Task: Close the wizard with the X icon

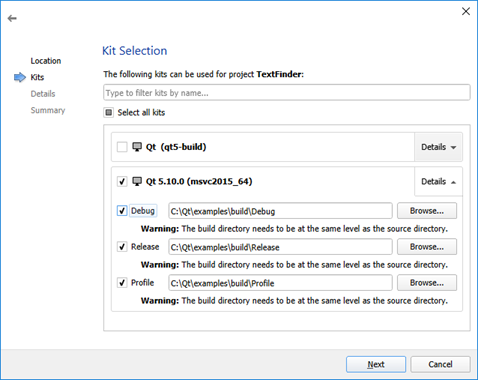Action: point(466,11)
